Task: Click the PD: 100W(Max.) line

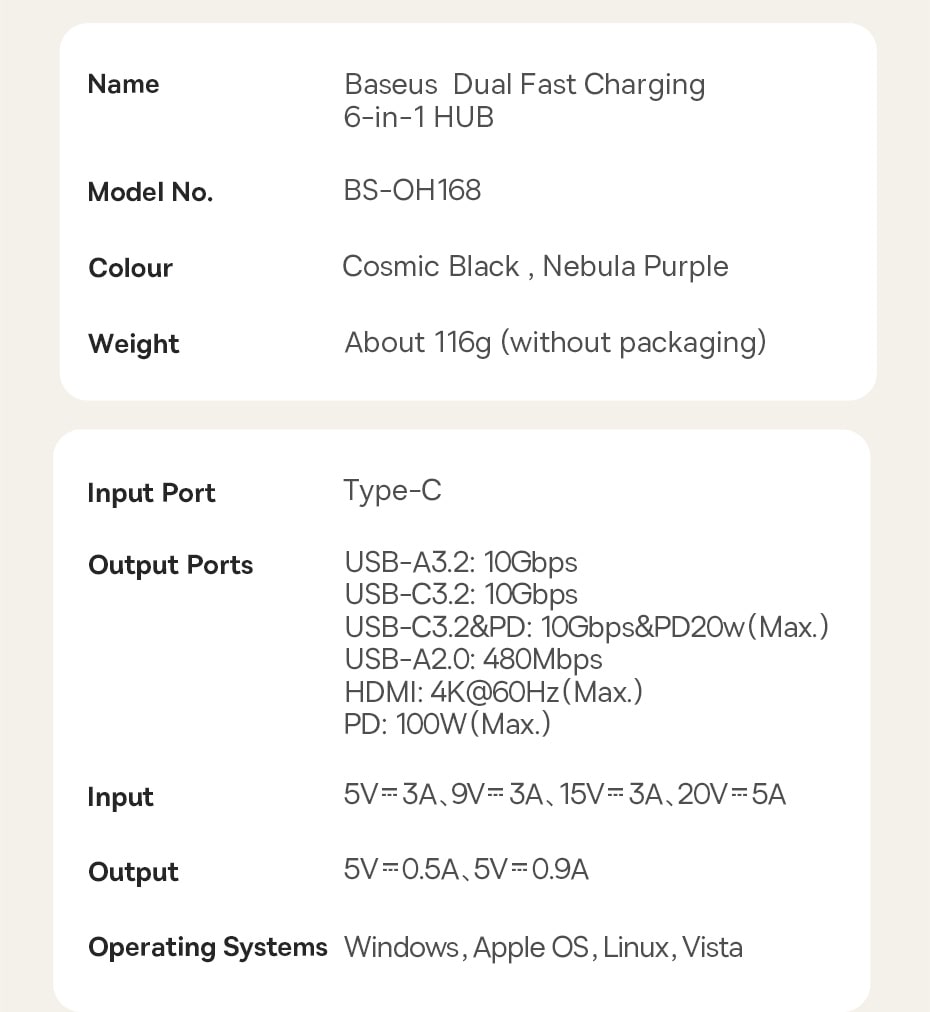Action: (x=447, y=724)
